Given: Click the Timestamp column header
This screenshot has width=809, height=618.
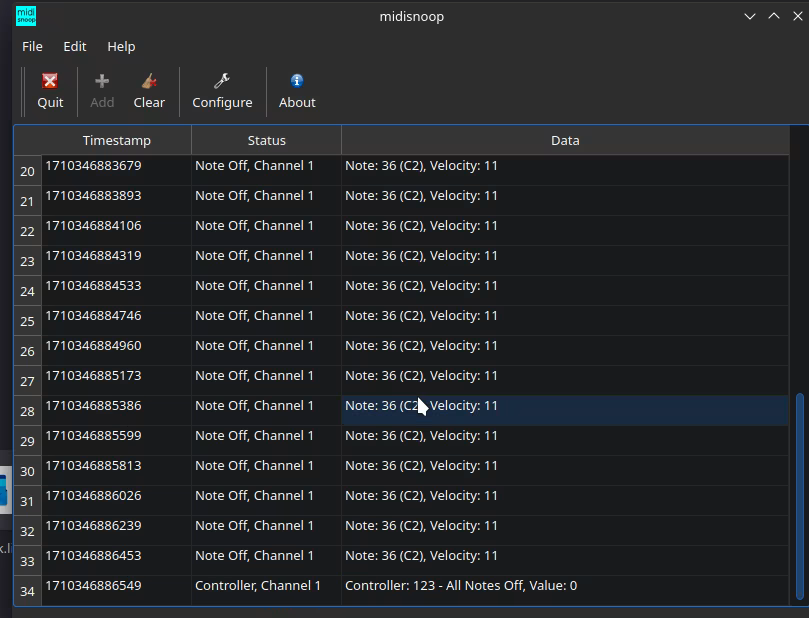Looking at the screenshot, I should coord(117,140).
